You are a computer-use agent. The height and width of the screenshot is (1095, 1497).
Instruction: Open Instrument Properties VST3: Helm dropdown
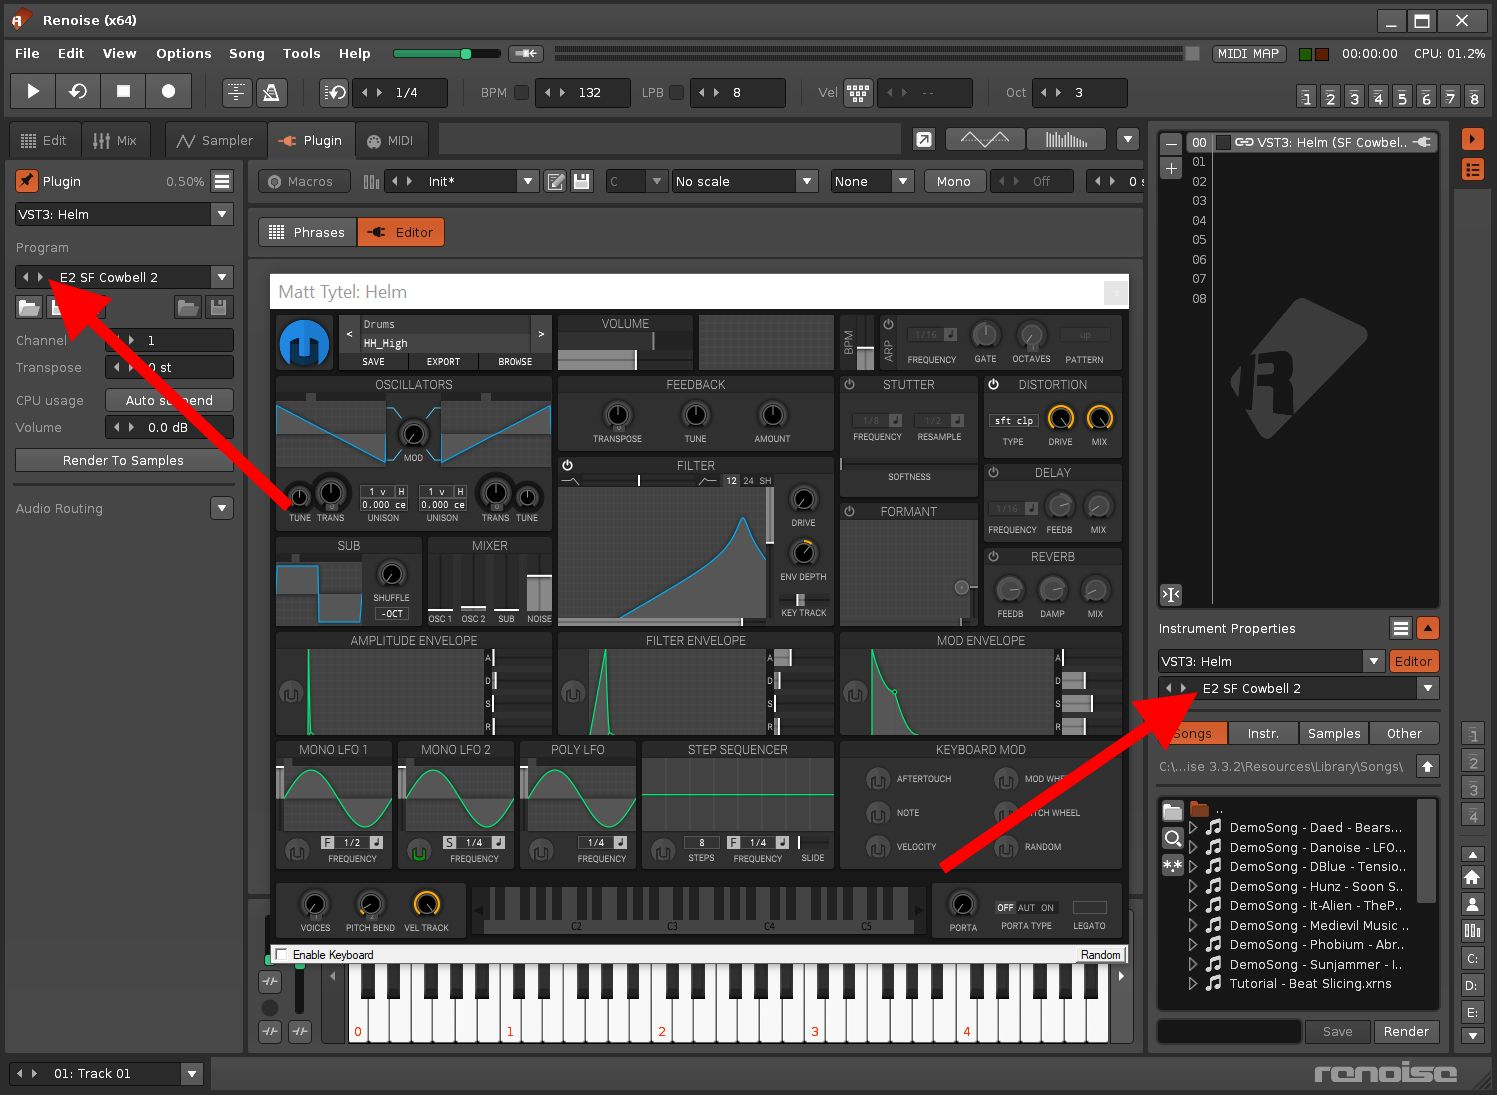(1270, 661)
